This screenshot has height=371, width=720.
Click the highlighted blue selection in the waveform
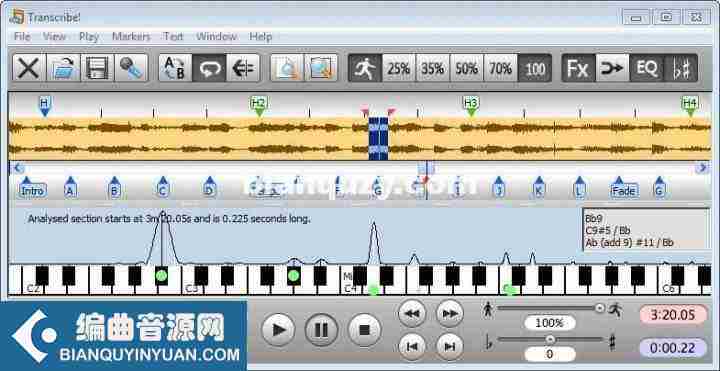[378, 139]
